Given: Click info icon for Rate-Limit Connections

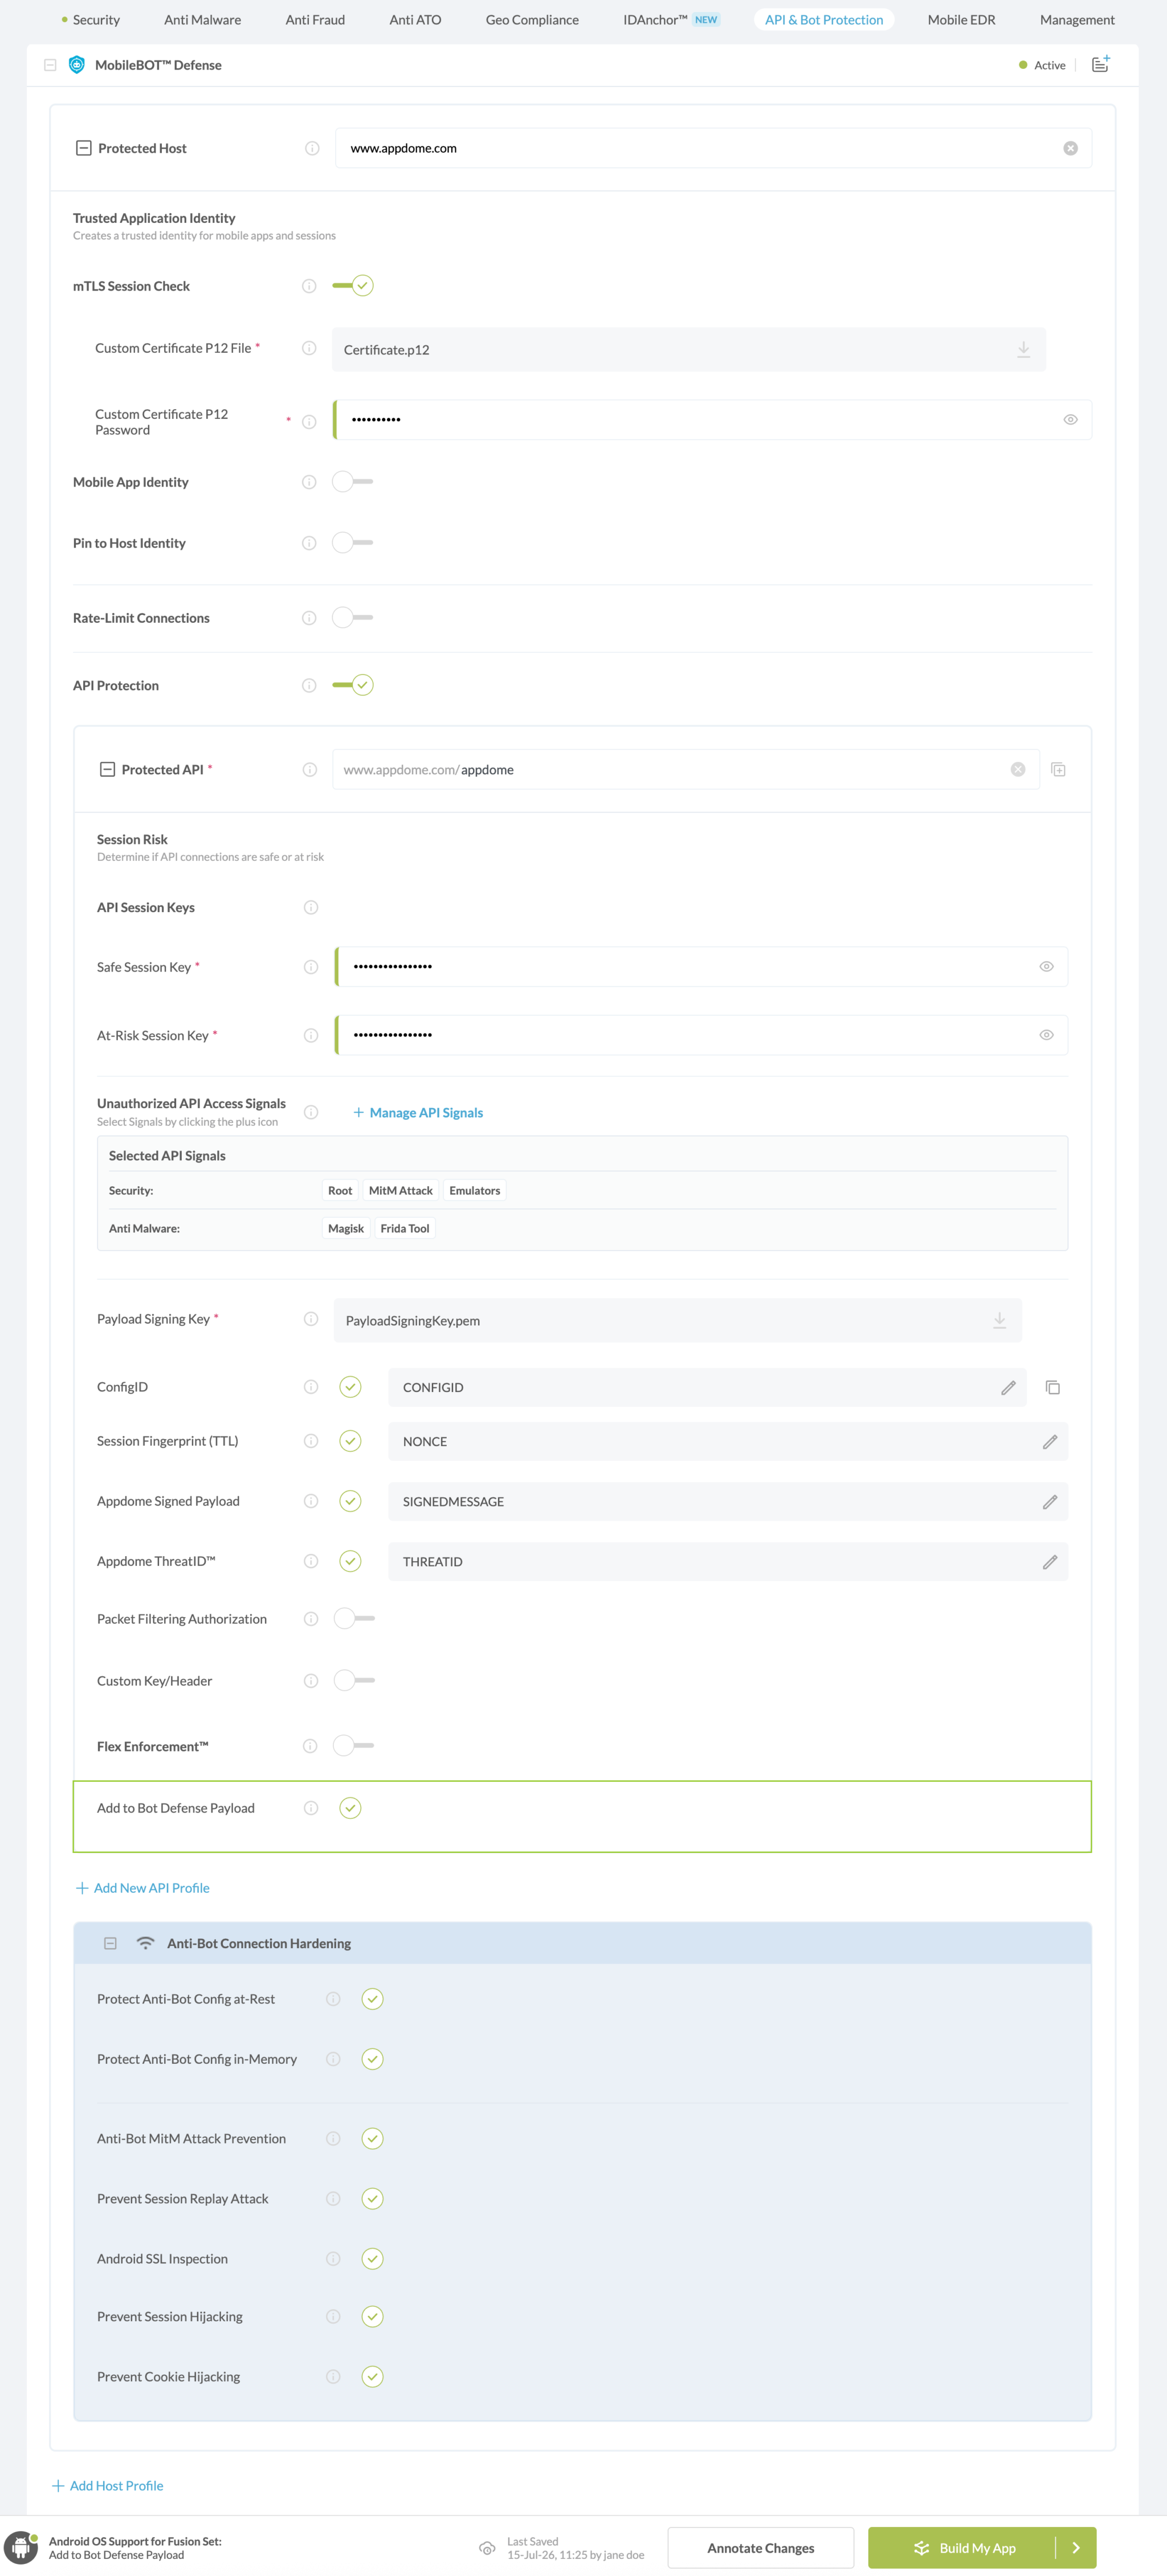Looking at the screenshot, I should tap(309, 618).
